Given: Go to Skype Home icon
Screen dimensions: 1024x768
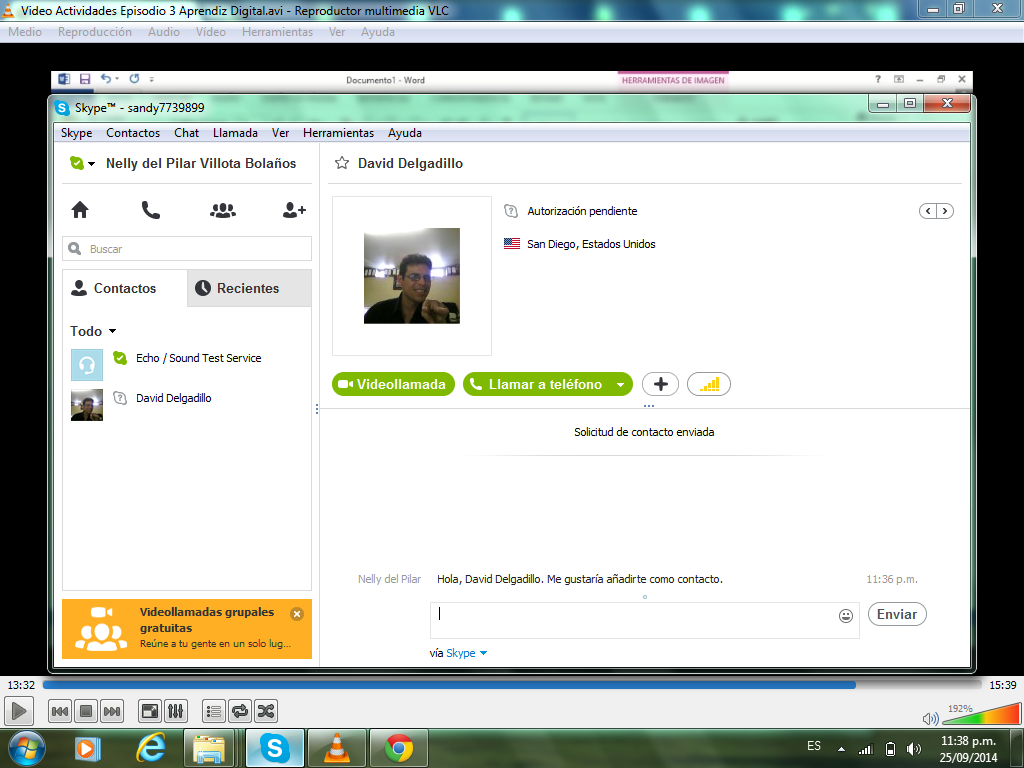Looking at the screenshot, I should [80, 210].
